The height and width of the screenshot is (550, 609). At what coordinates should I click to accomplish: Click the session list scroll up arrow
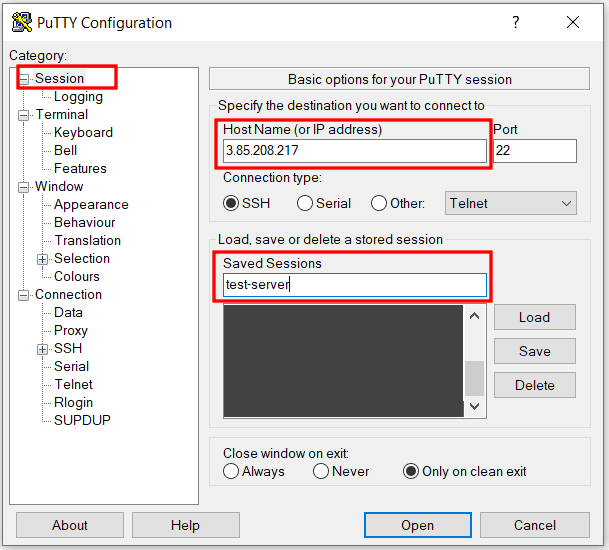pyautogui.click(x=474, y=316)
